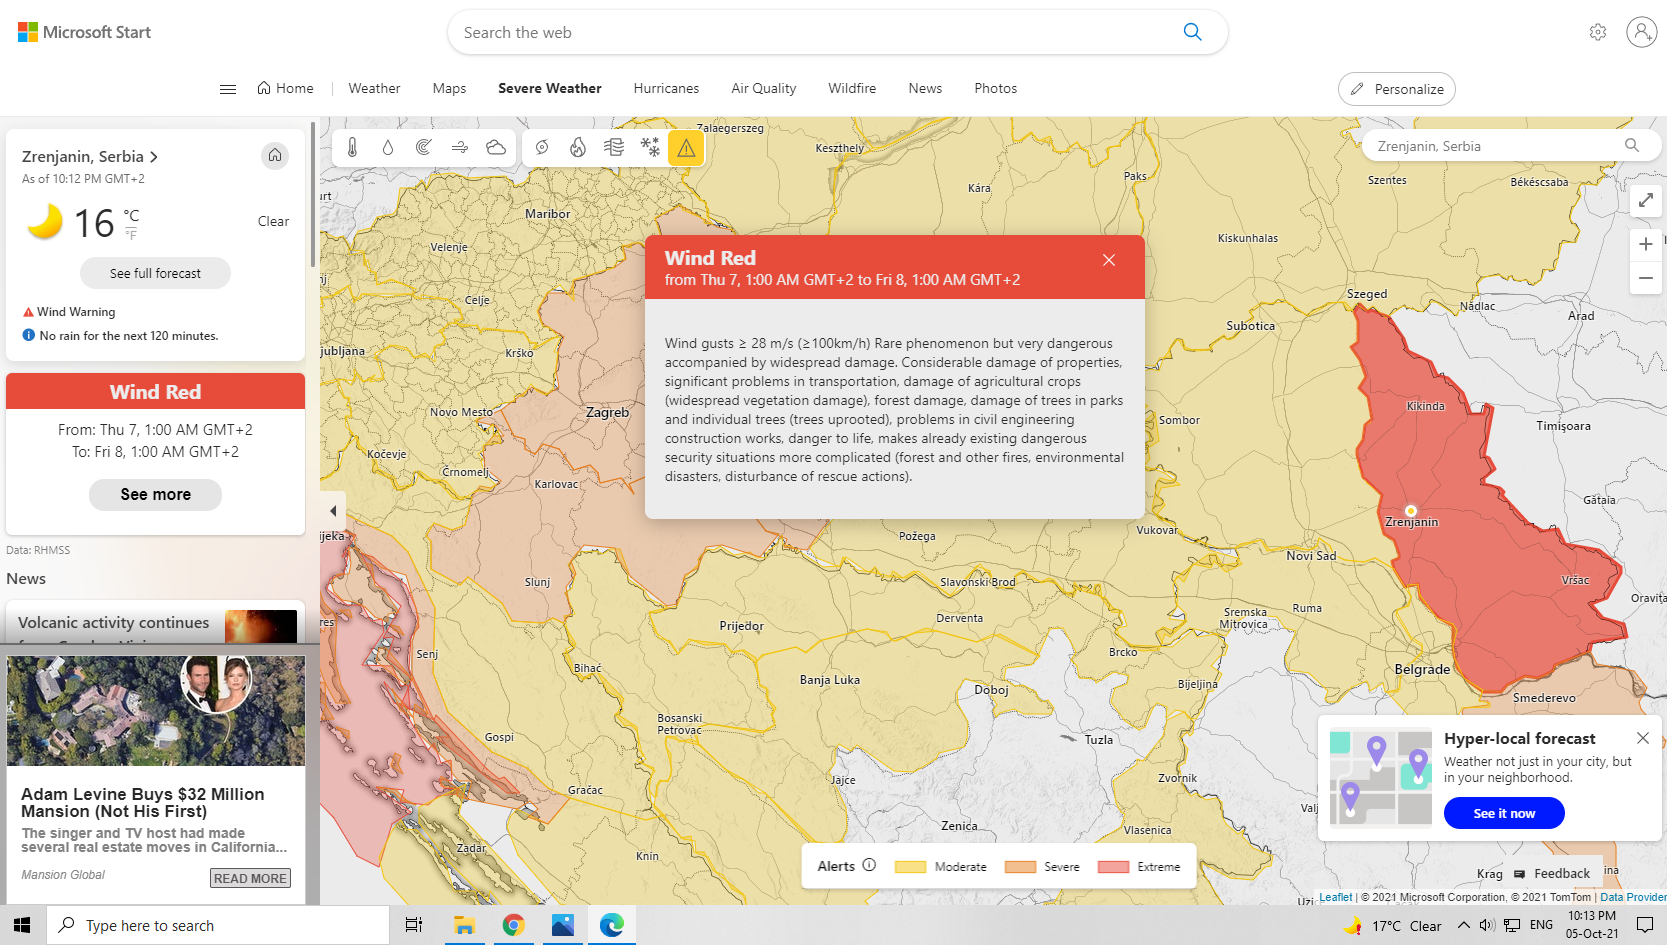Select the hurricane tracker map layer

[x=542, y=148]
